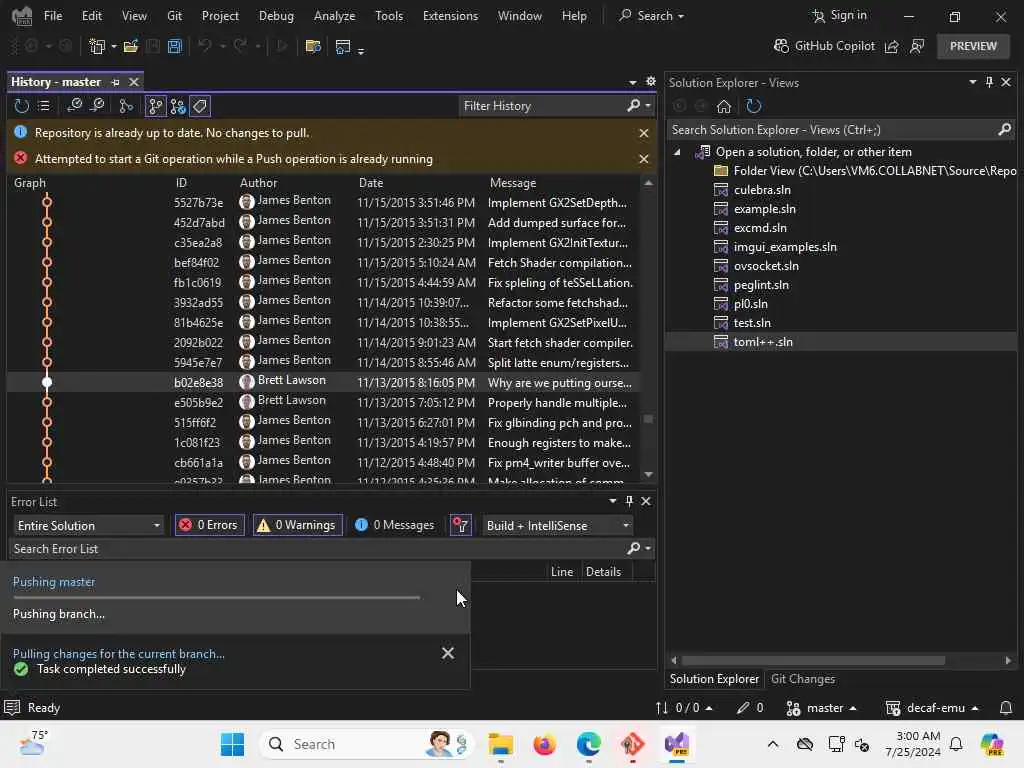Click the branch graph icon in History toolbar
Screen dimensions: 1024x768
[x=126, y=106]
